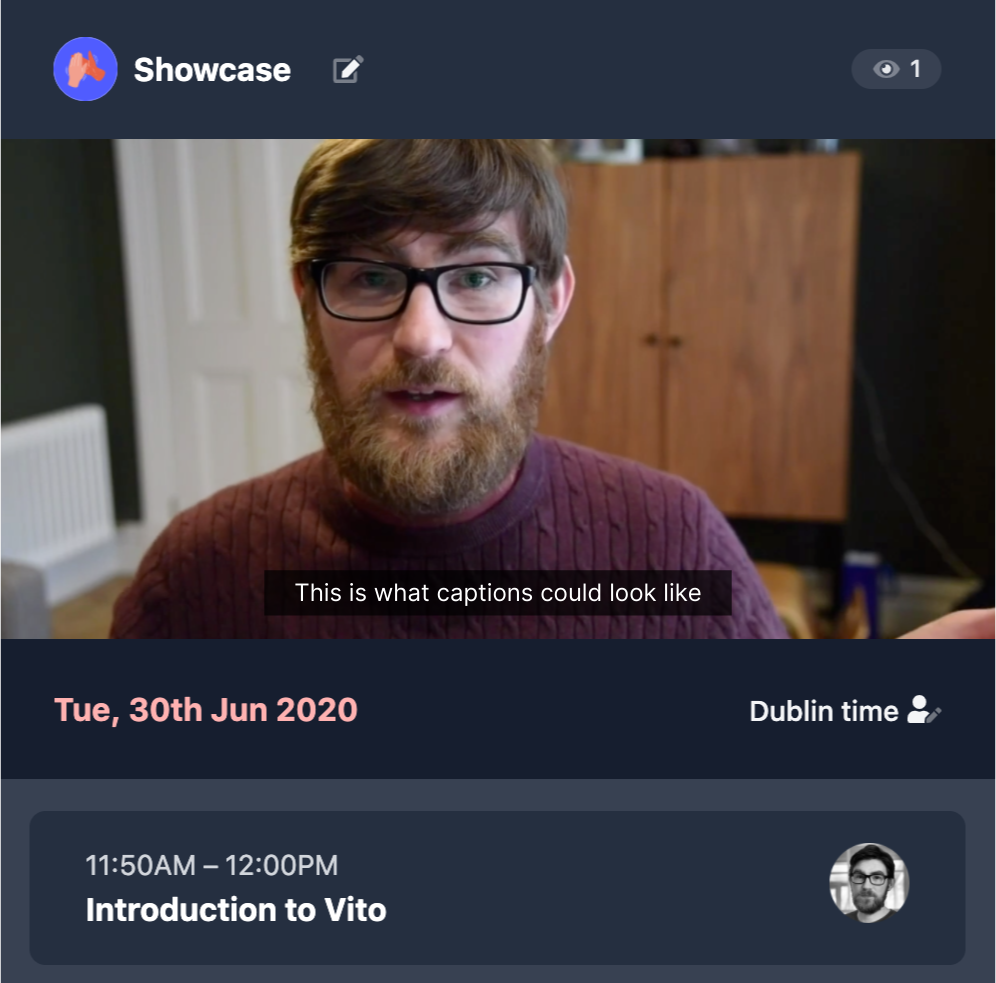Screen dimensions: 996x983
Task: Open the viewer count badge showing 1
Action: tap(896, 69)
